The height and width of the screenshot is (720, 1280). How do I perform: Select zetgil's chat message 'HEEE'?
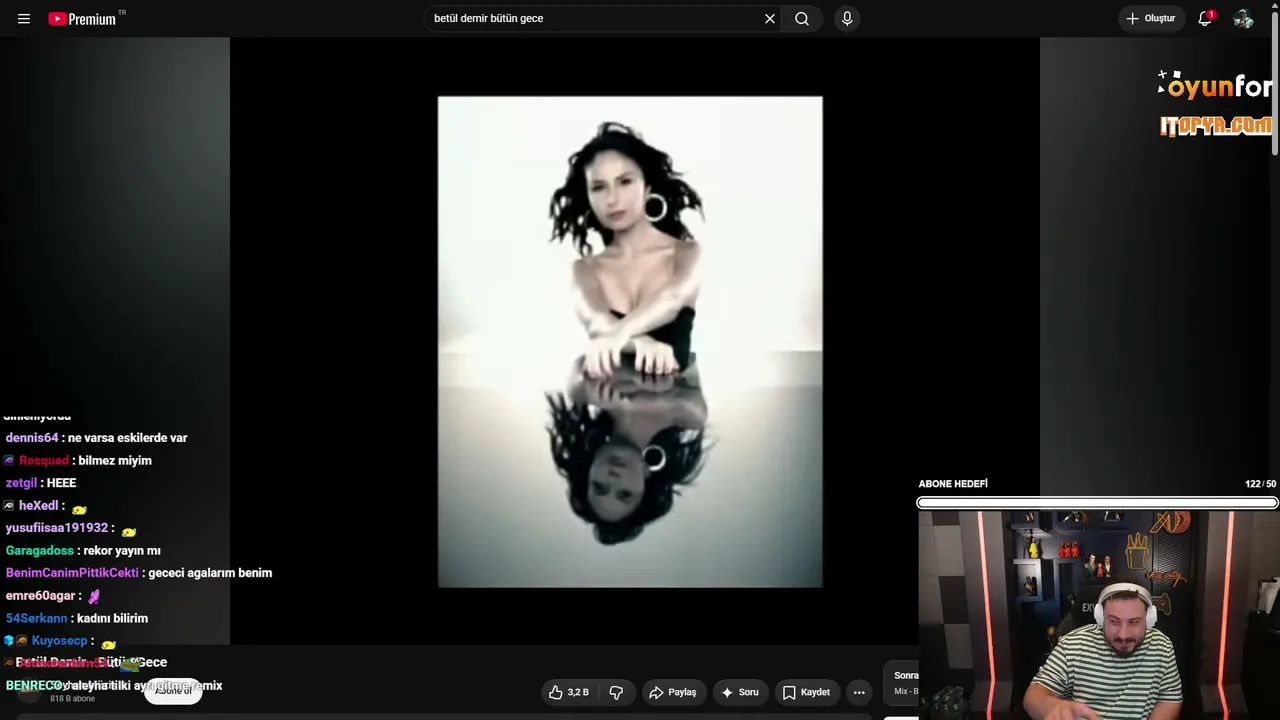(x=61, y=483)
